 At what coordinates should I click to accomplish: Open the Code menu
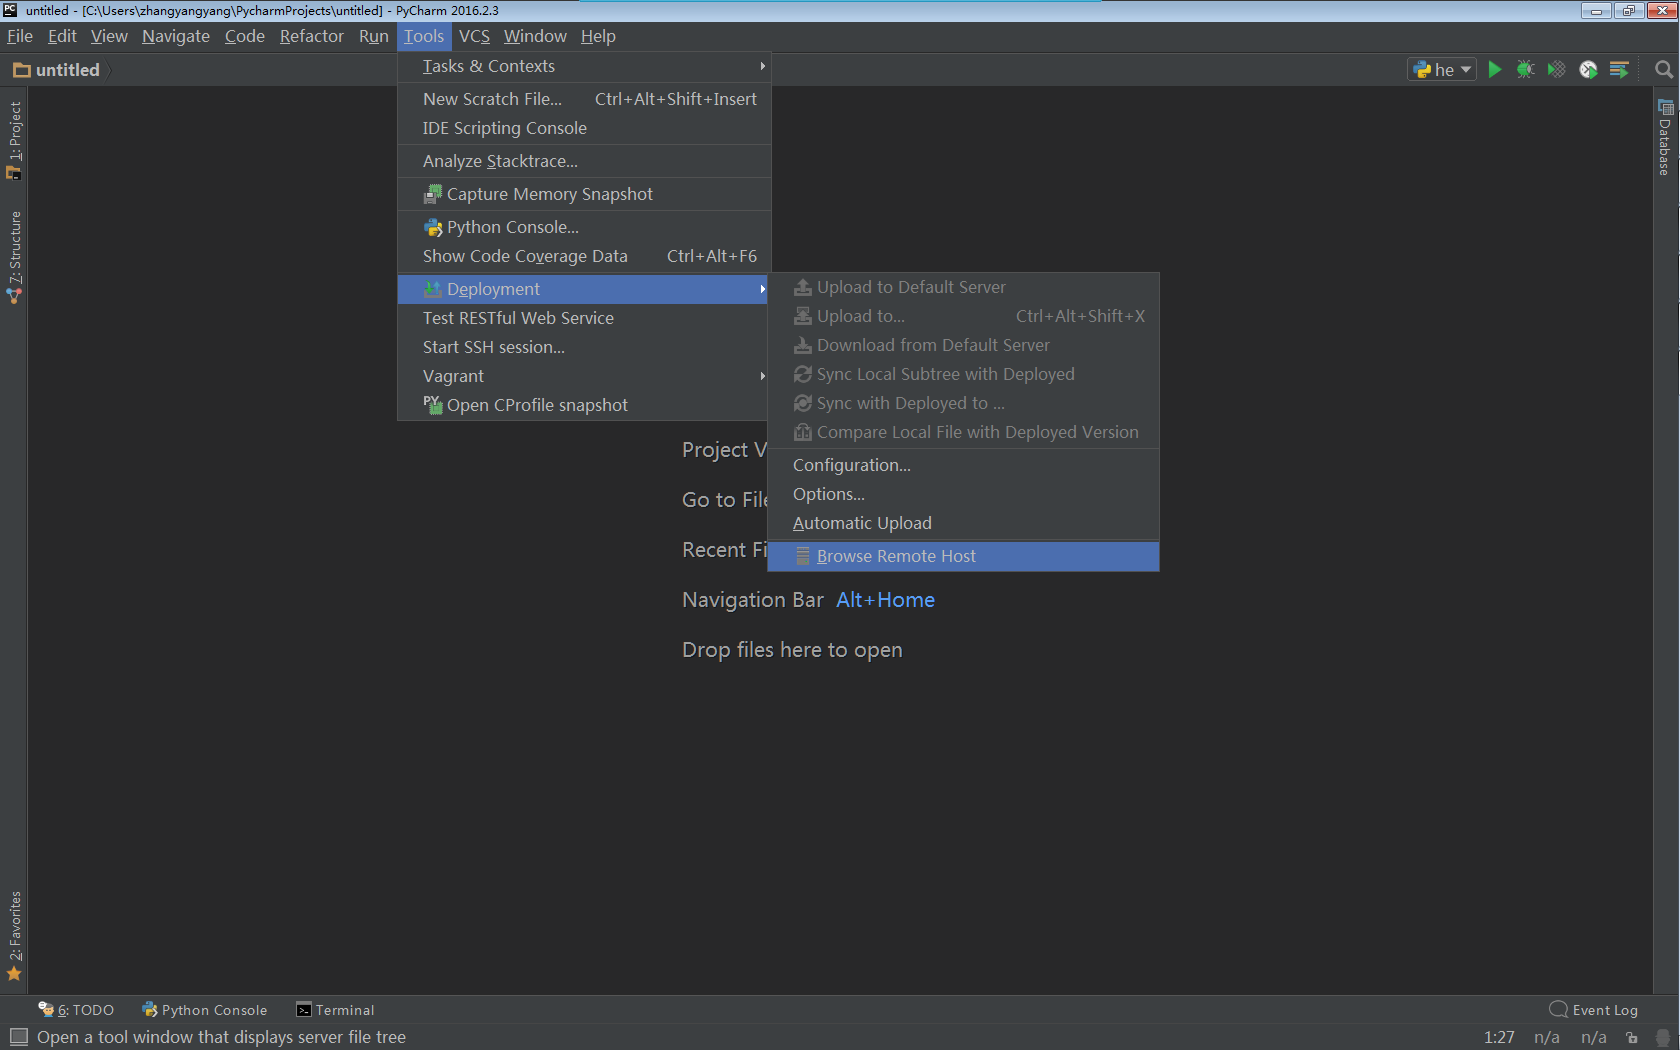[245, 36]
